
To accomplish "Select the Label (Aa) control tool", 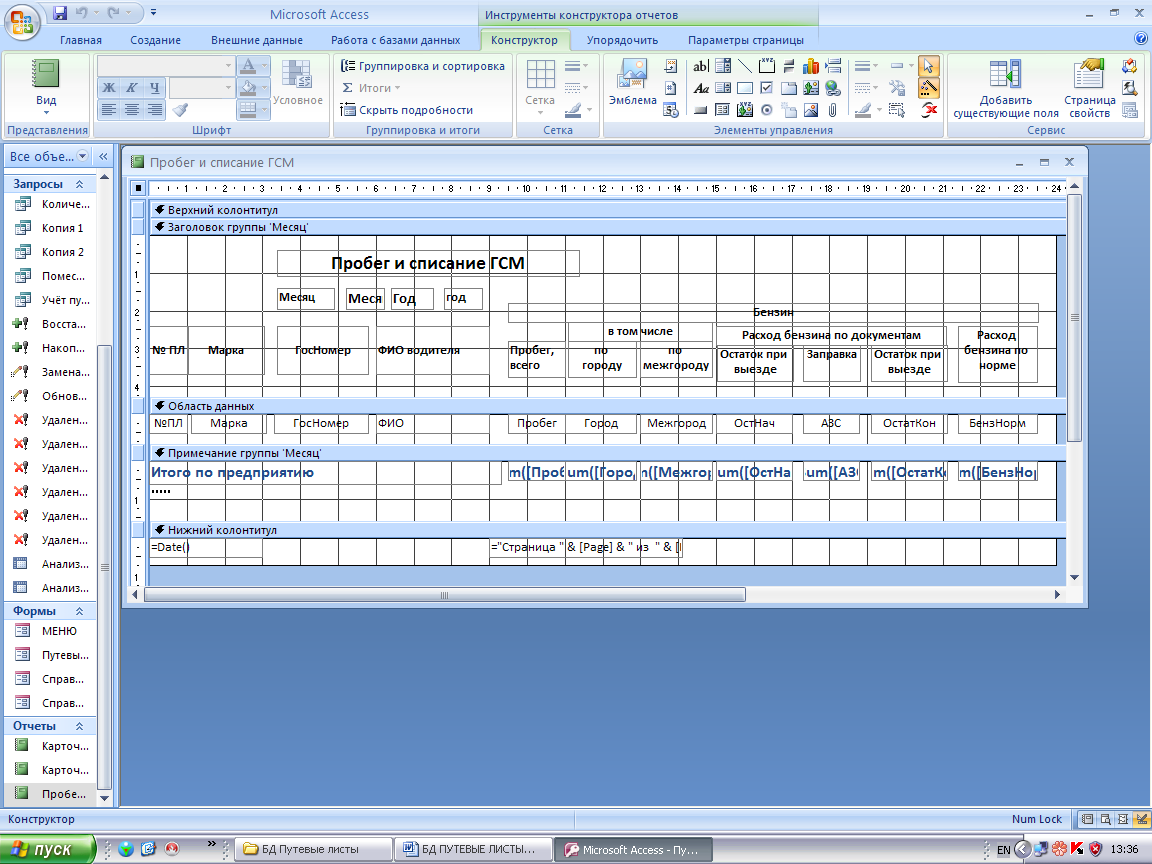I will (701, 88).
